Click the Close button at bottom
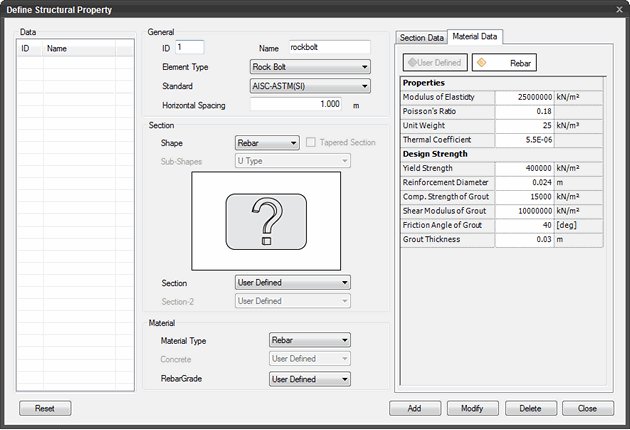The width and height of the screenshot is (630, 430). click(587, 409)
